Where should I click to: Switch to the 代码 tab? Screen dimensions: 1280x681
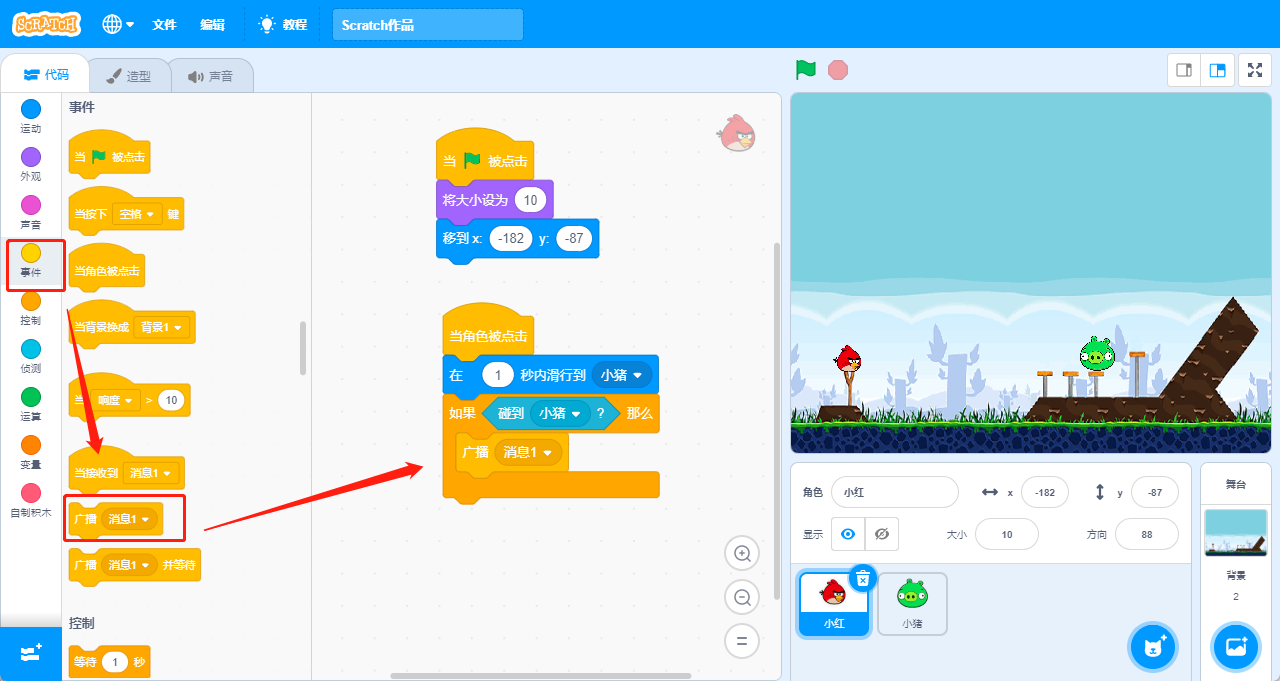pyautogui.click(x=45, y=75)
